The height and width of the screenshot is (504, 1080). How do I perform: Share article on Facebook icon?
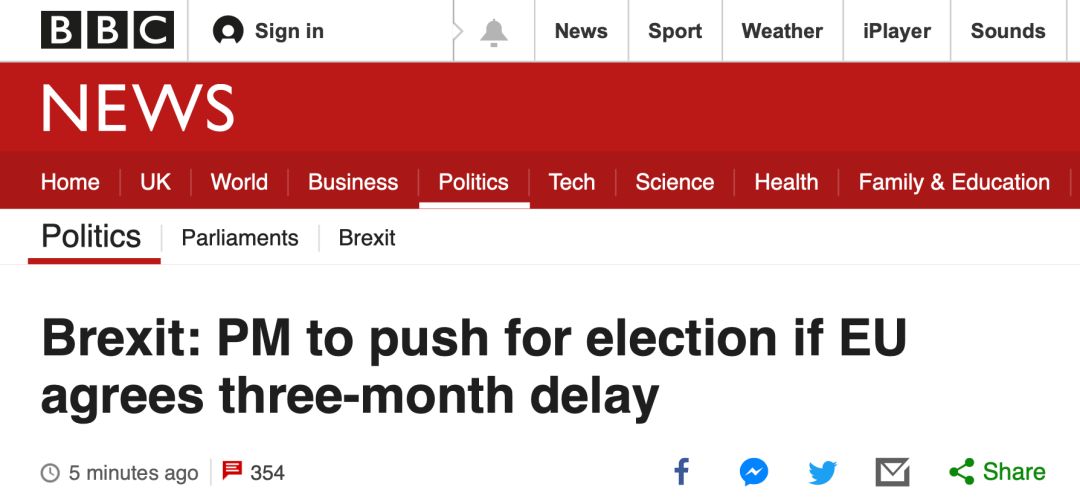(x=681, y=472)
